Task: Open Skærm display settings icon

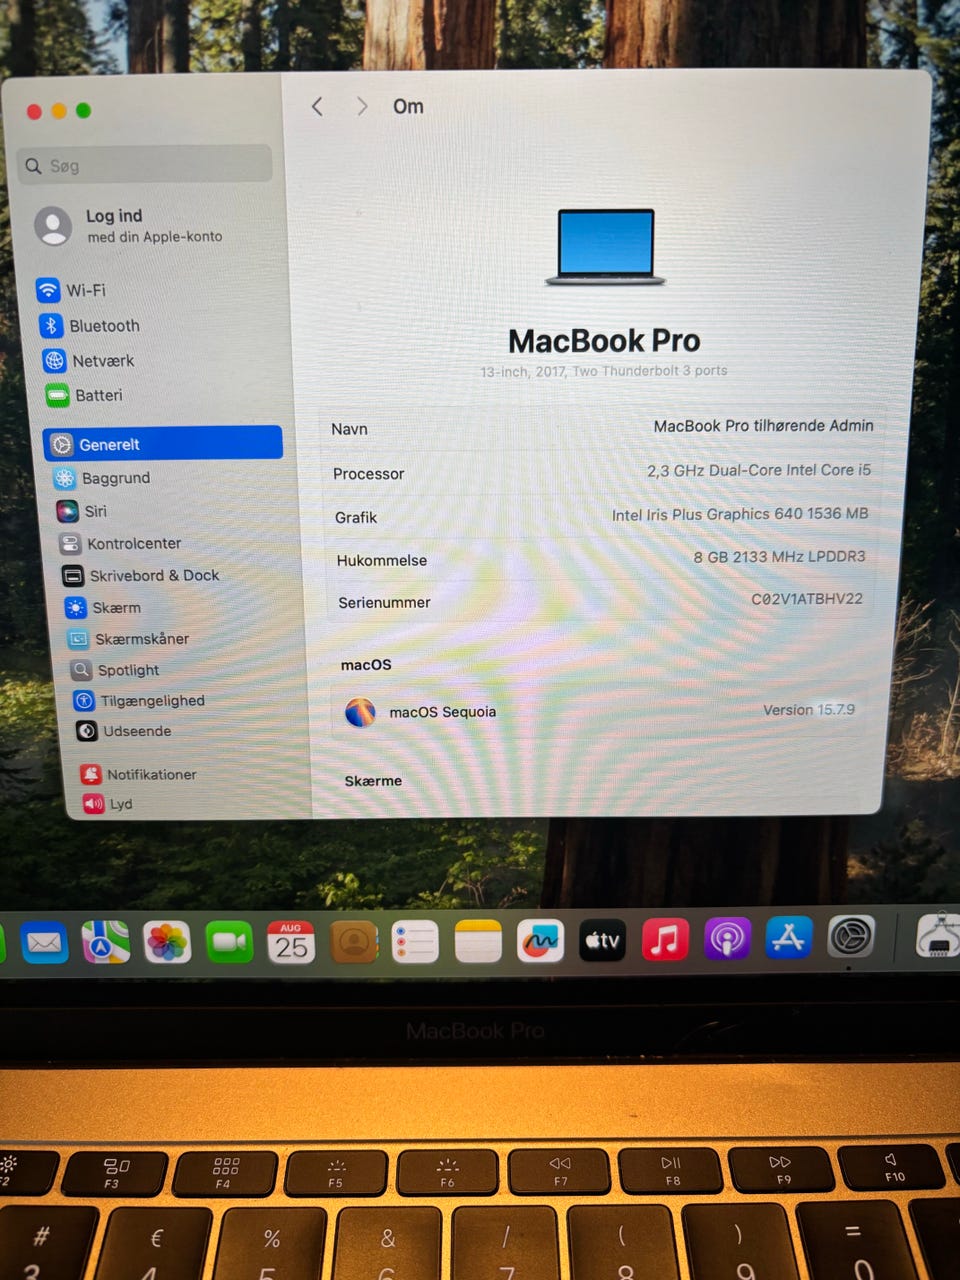Action: coord(76,607)
